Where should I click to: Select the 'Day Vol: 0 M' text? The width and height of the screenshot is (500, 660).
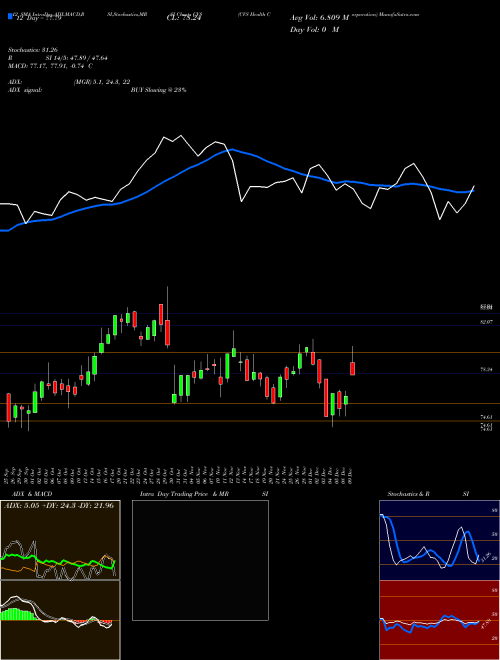click(314, 30)
